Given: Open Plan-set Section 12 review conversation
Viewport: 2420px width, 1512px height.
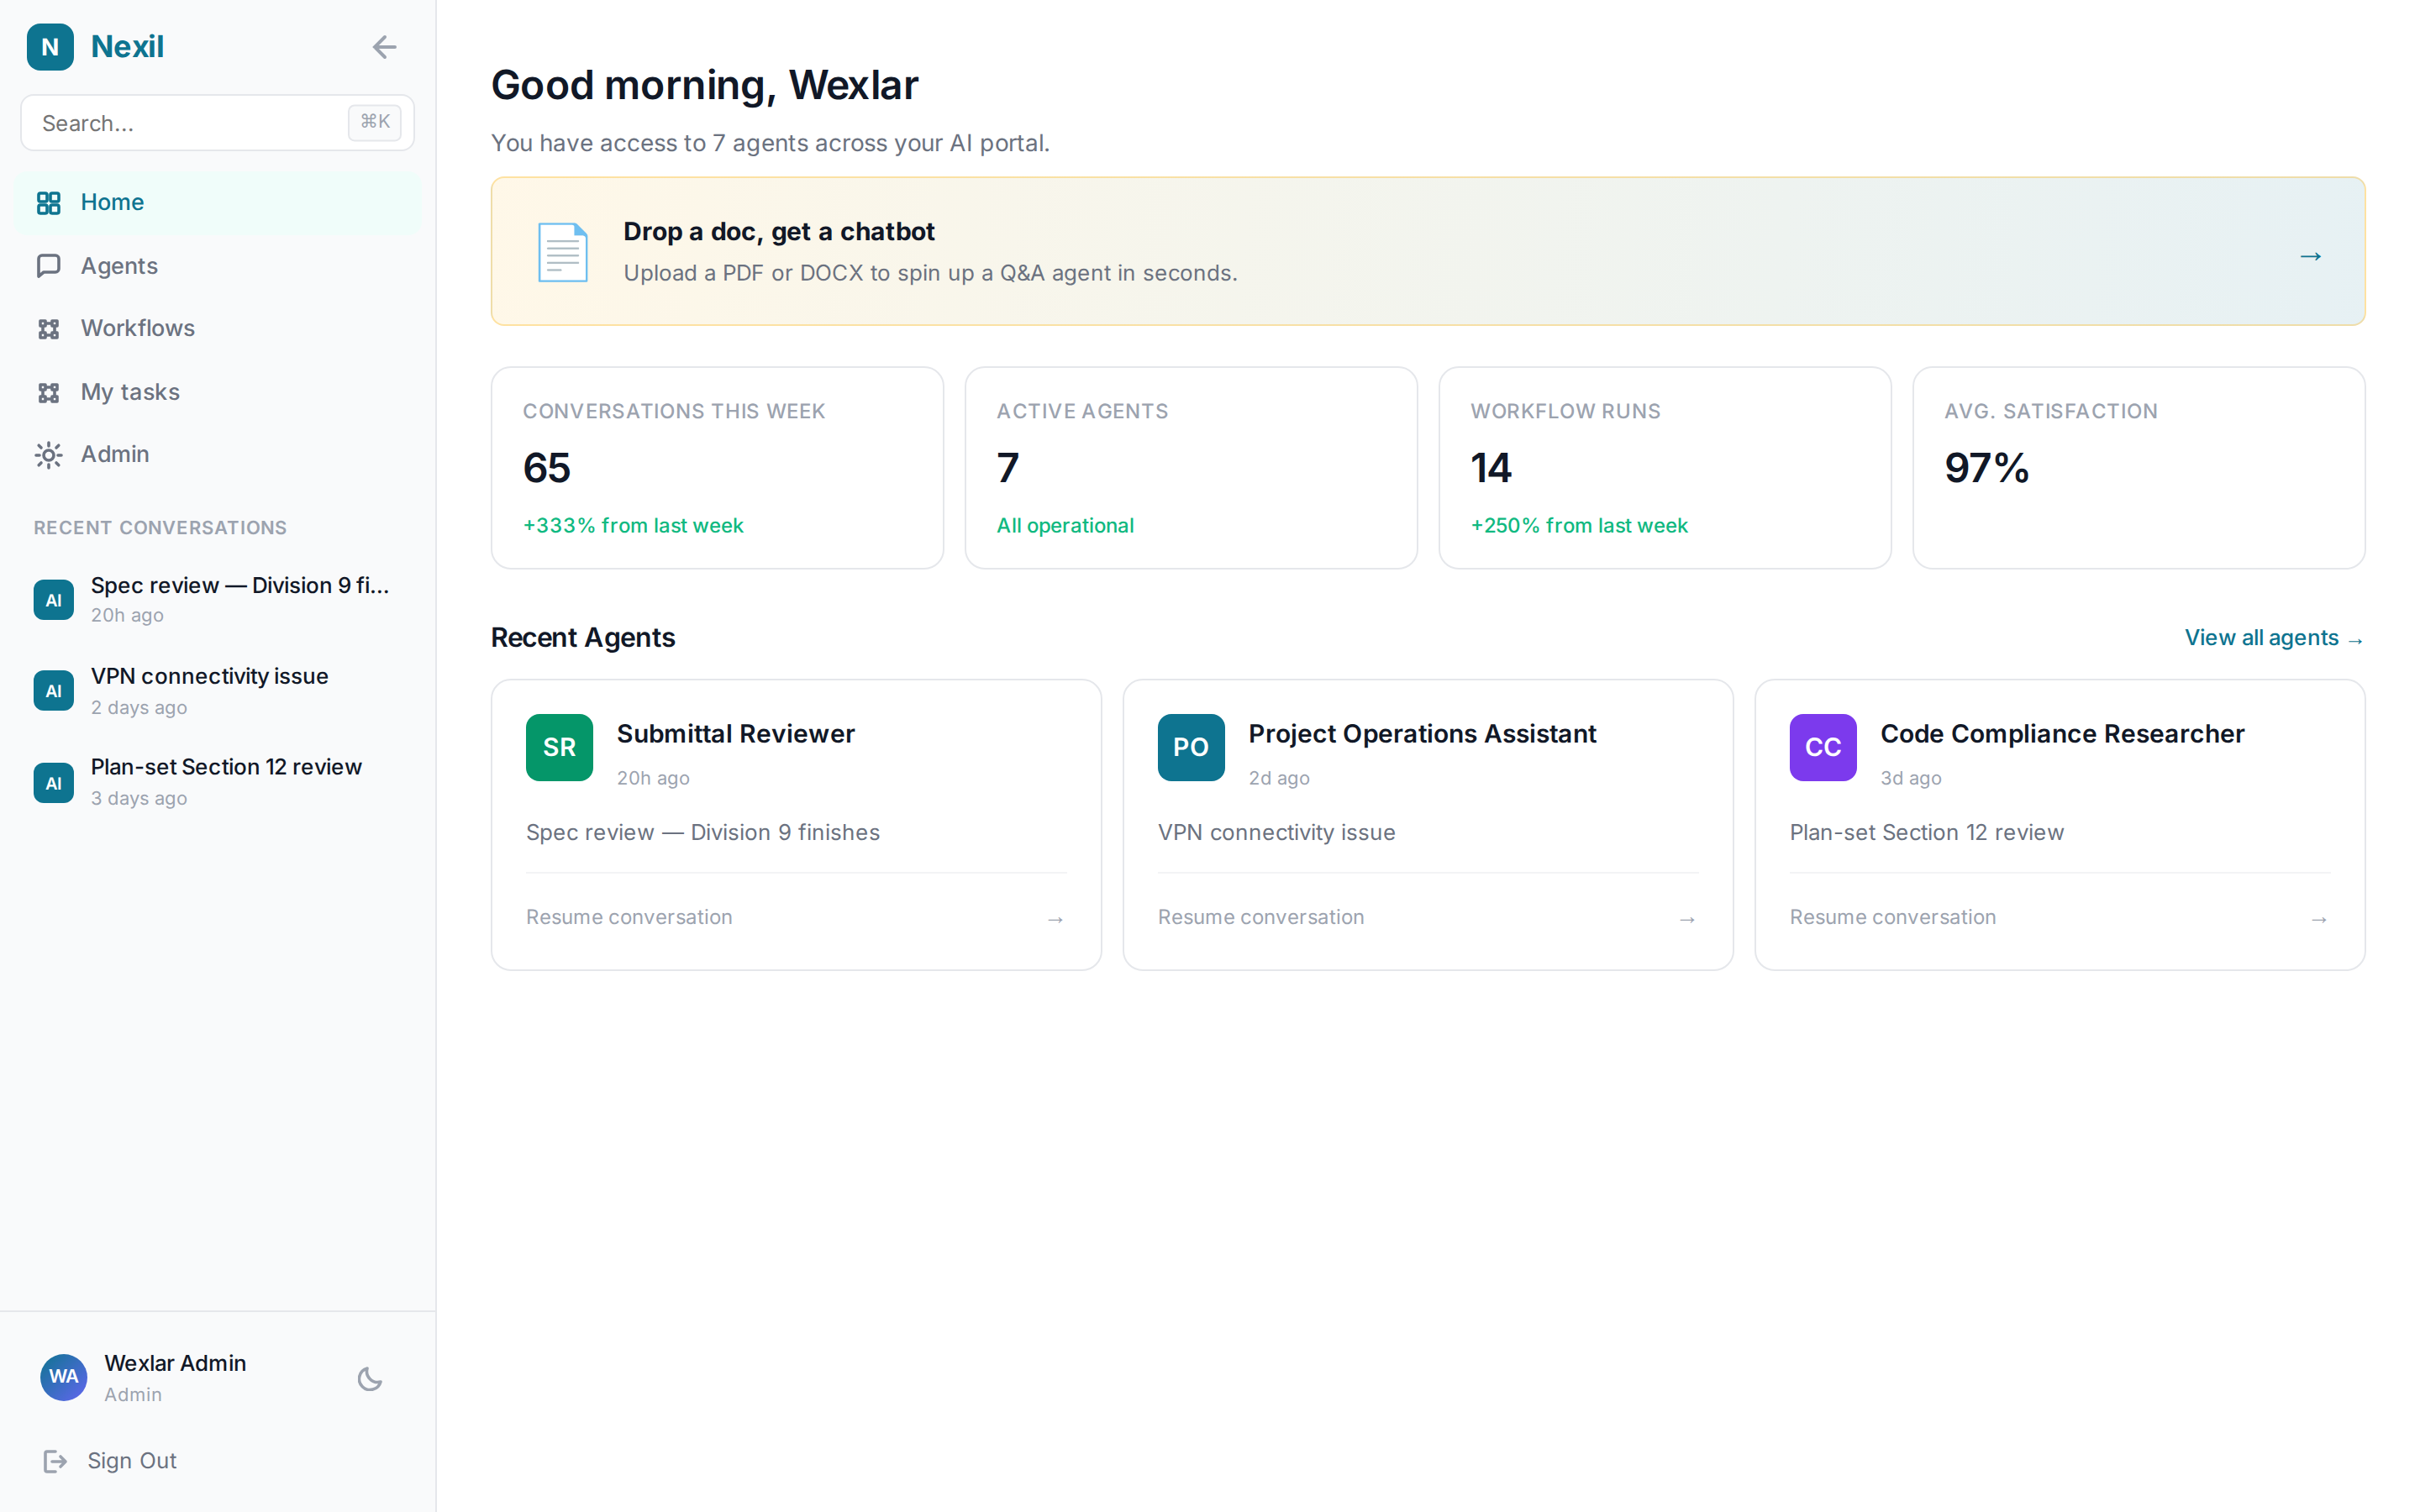Looking at the screenshot, I should pos(217,781).
